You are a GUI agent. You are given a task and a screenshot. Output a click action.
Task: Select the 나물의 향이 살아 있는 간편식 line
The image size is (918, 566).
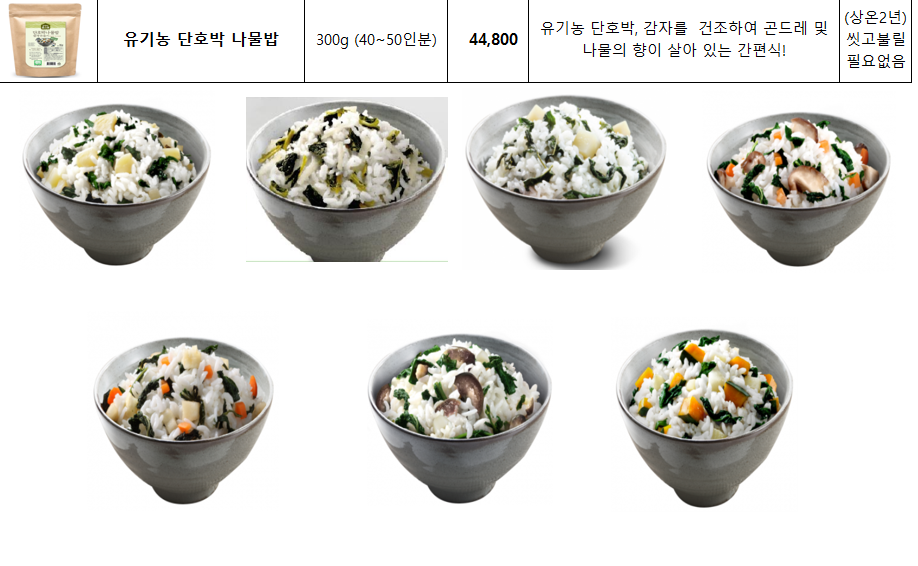coord(684,50)
